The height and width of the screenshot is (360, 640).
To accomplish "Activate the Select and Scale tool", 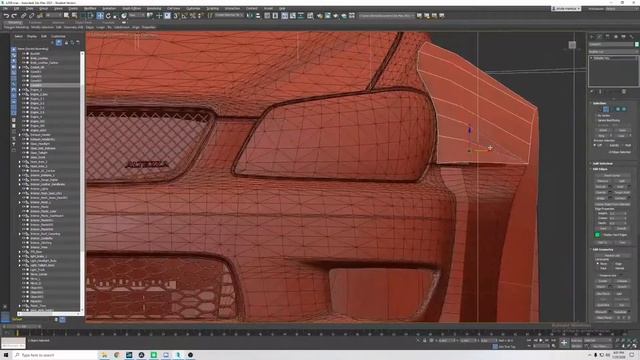I will (x=116, y=16).
